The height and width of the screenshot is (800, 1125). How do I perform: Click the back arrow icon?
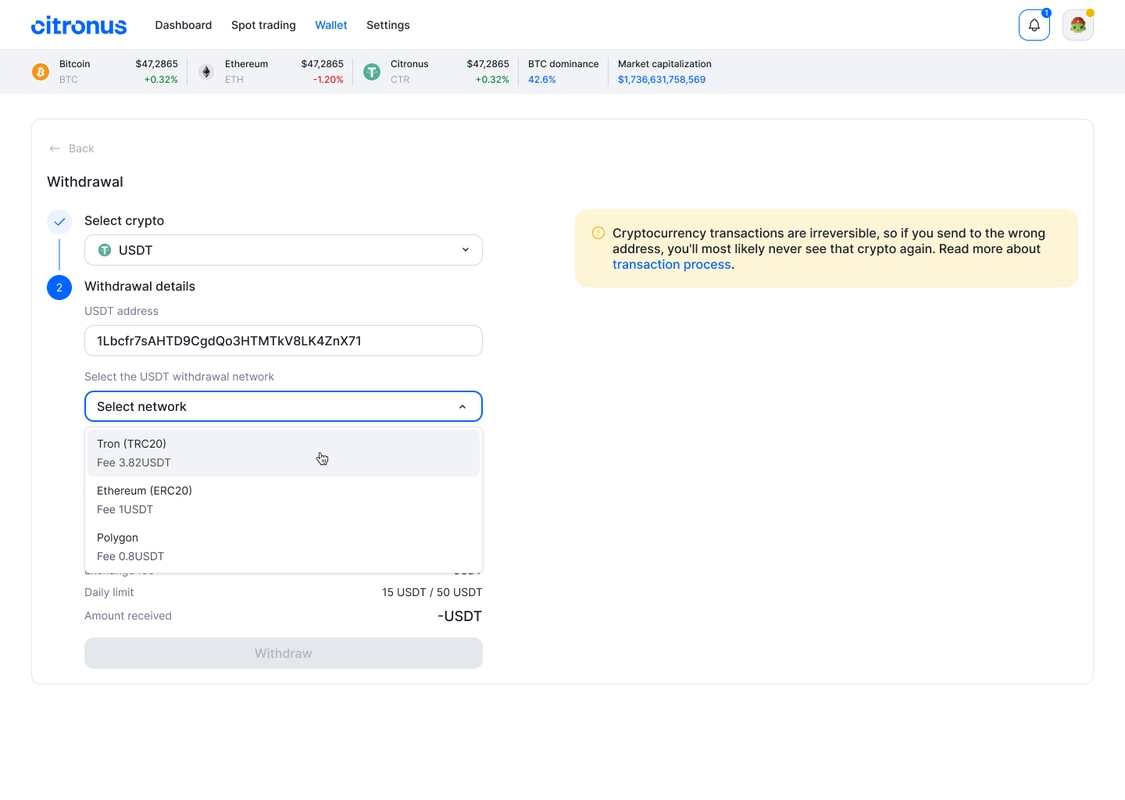pos(55,148)
